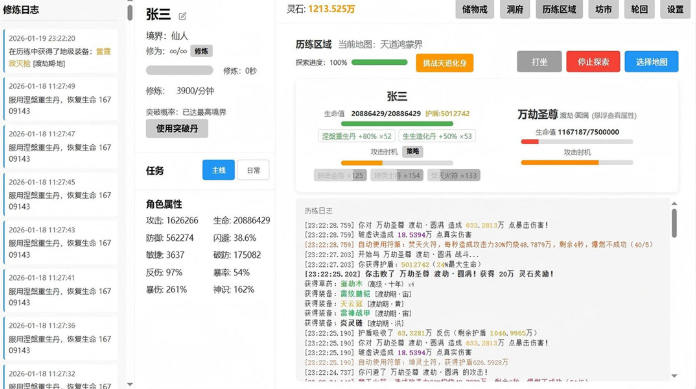This screenshot has width=696, height=389.
Task: Click the log entry dated 2026-01-18 11:27:41
Action: pos(60,290)
